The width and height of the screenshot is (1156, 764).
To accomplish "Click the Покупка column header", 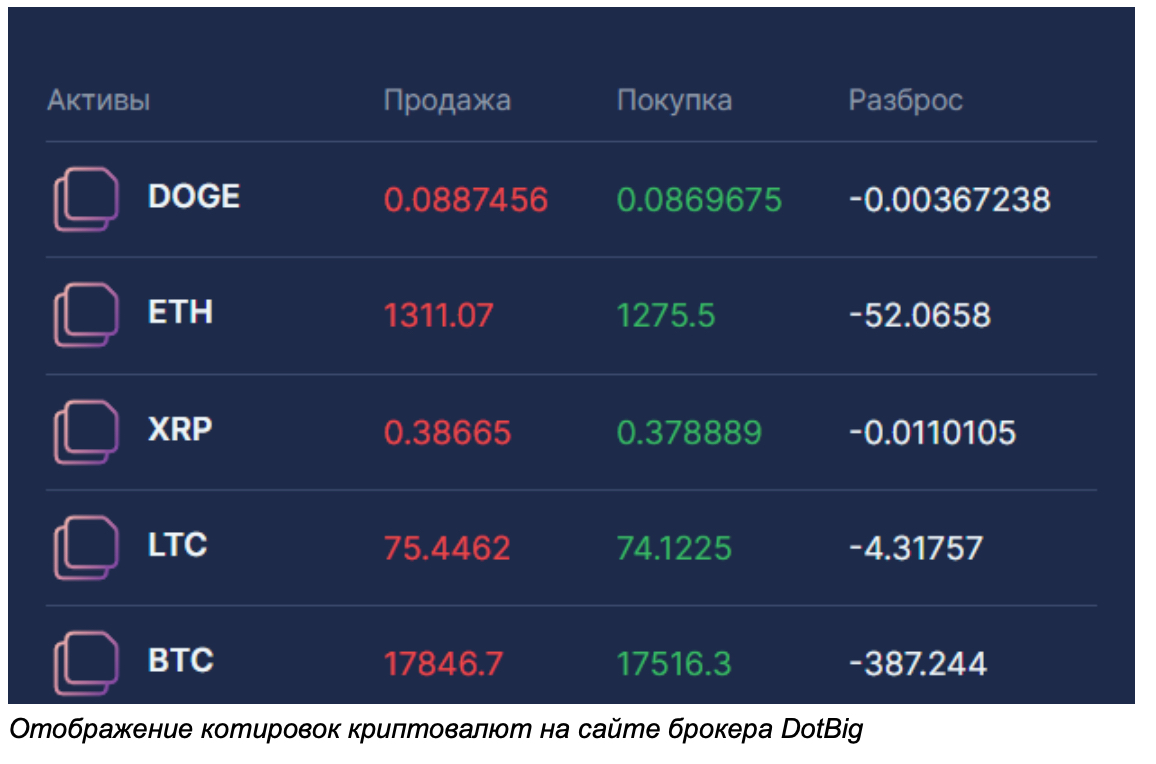I will 674,101.
